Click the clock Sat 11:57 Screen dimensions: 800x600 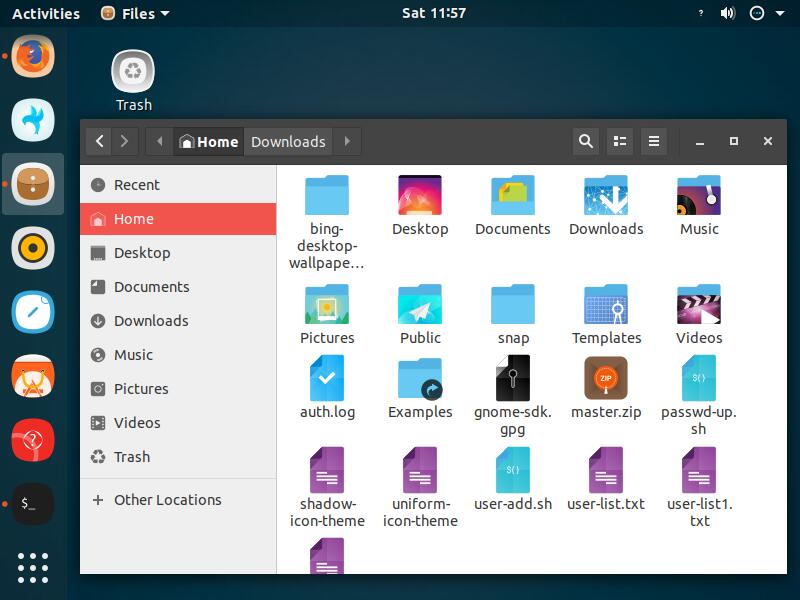point(434,13)
